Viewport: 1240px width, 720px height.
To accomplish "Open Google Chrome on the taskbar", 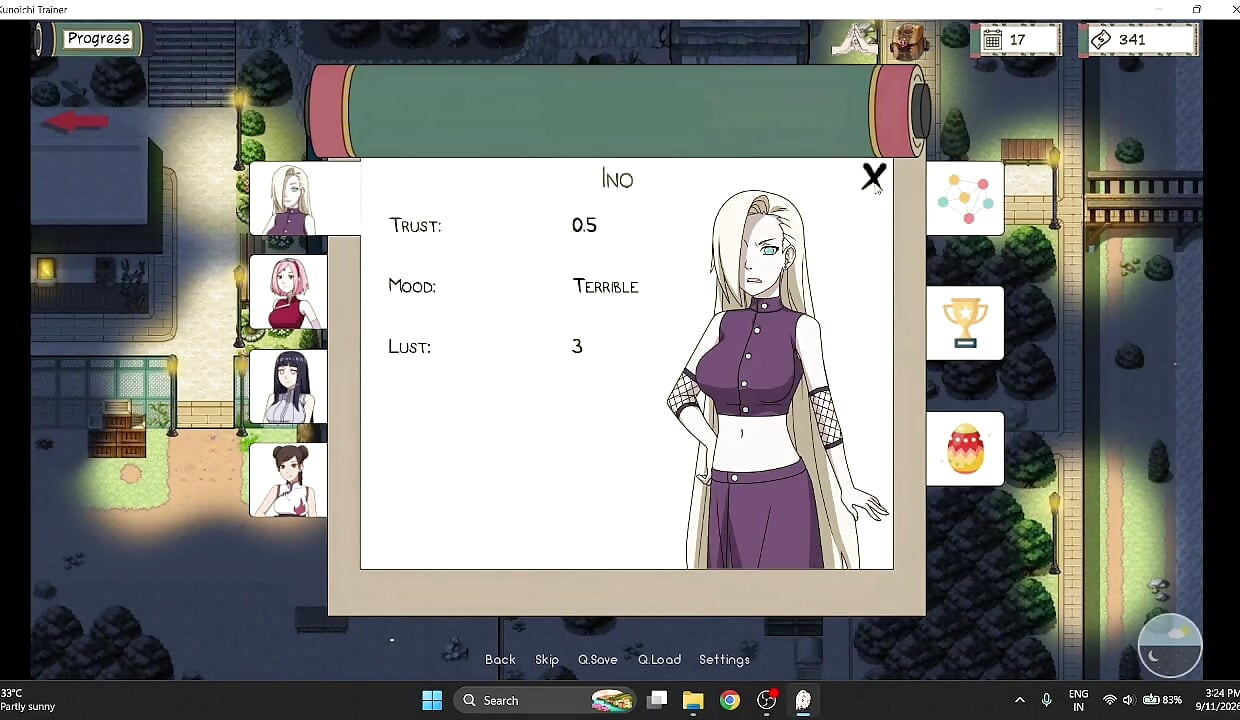I will (x=730, y=700).
